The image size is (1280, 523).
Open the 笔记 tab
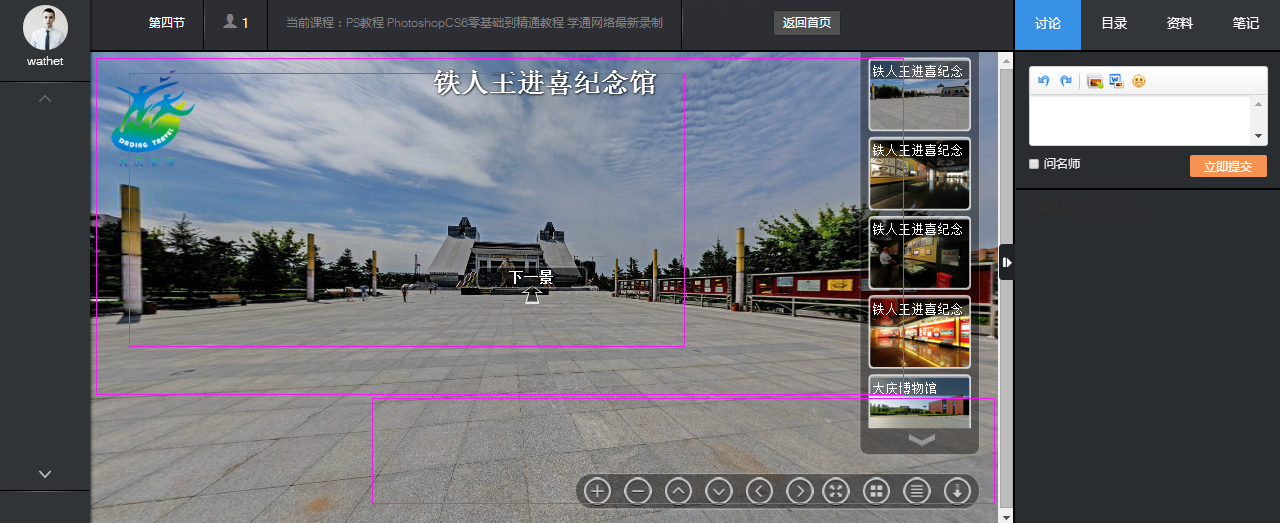pos(1246,24)
